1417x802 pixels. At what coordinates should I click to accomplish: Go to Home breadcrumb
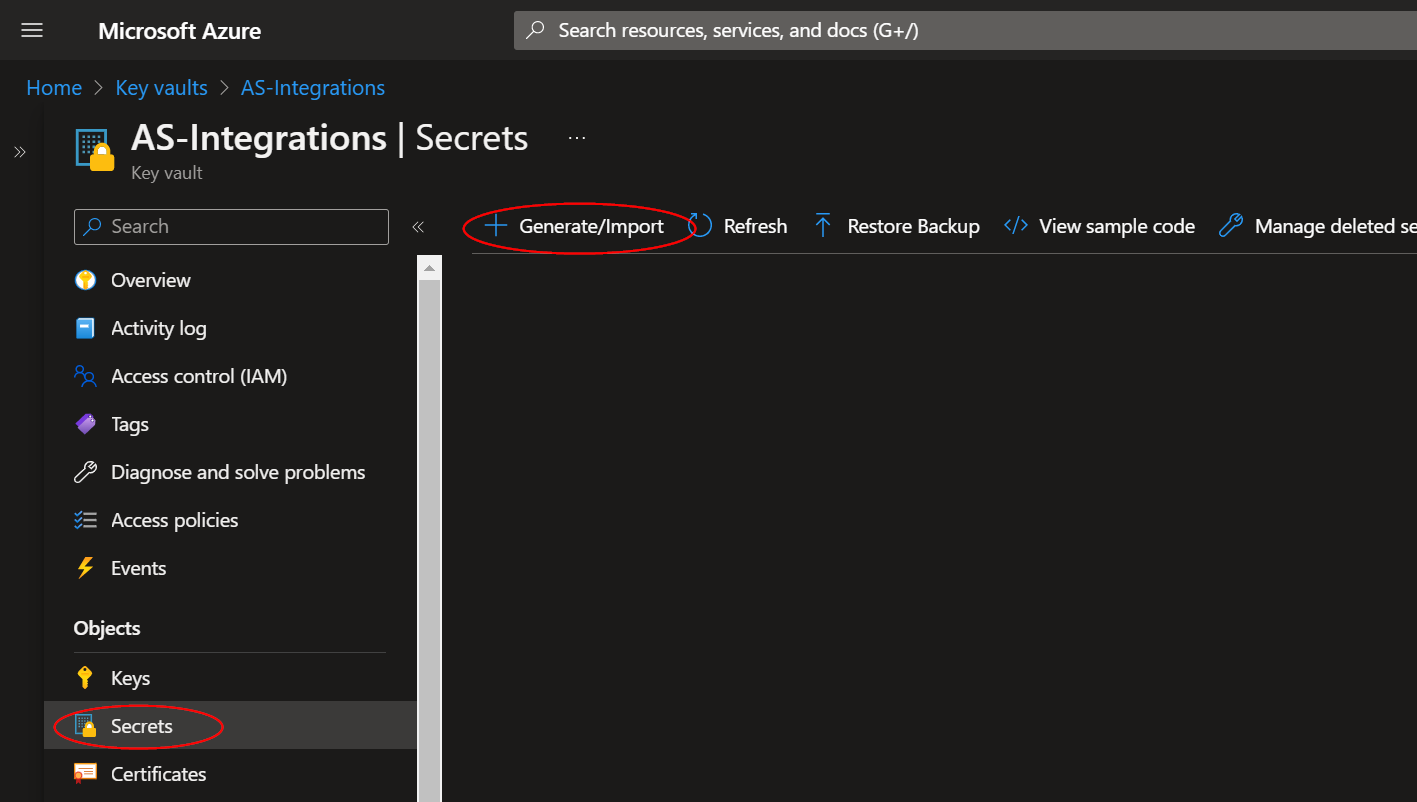click(x=54, y=88)
